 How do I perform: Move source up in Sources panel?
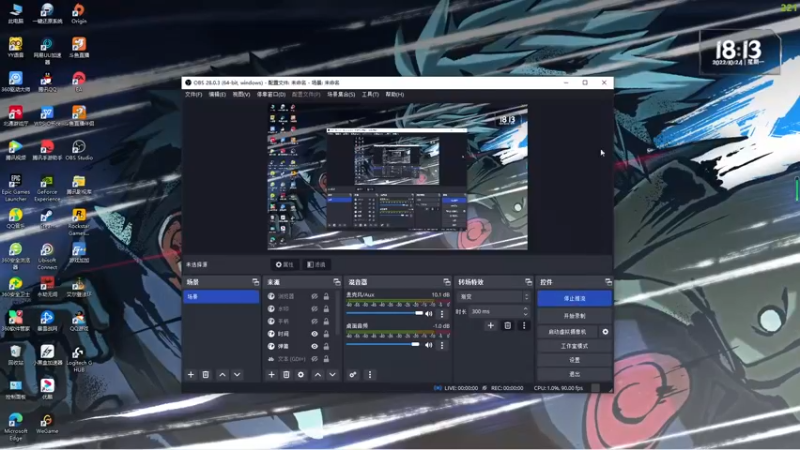point(318,374)
